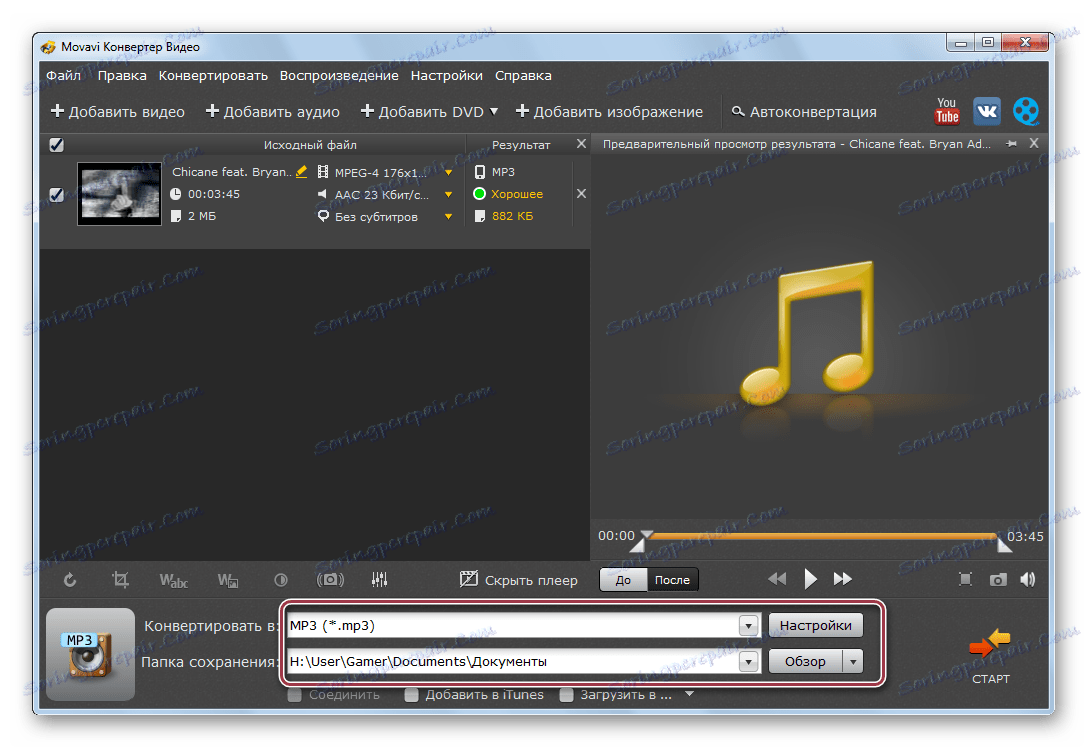Open the Воспроизведение menu
The image size is (1088, 748).
339,75
